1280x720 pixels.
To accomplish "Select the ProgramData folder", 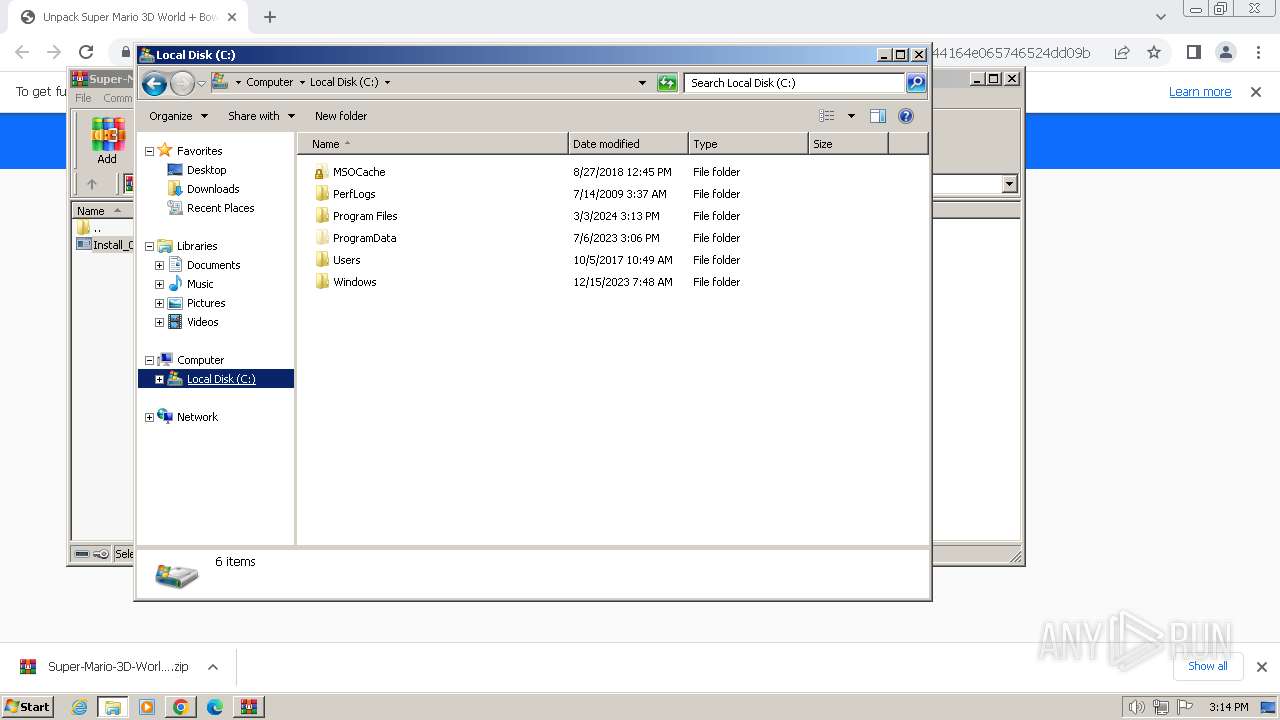I will (364, 238).
